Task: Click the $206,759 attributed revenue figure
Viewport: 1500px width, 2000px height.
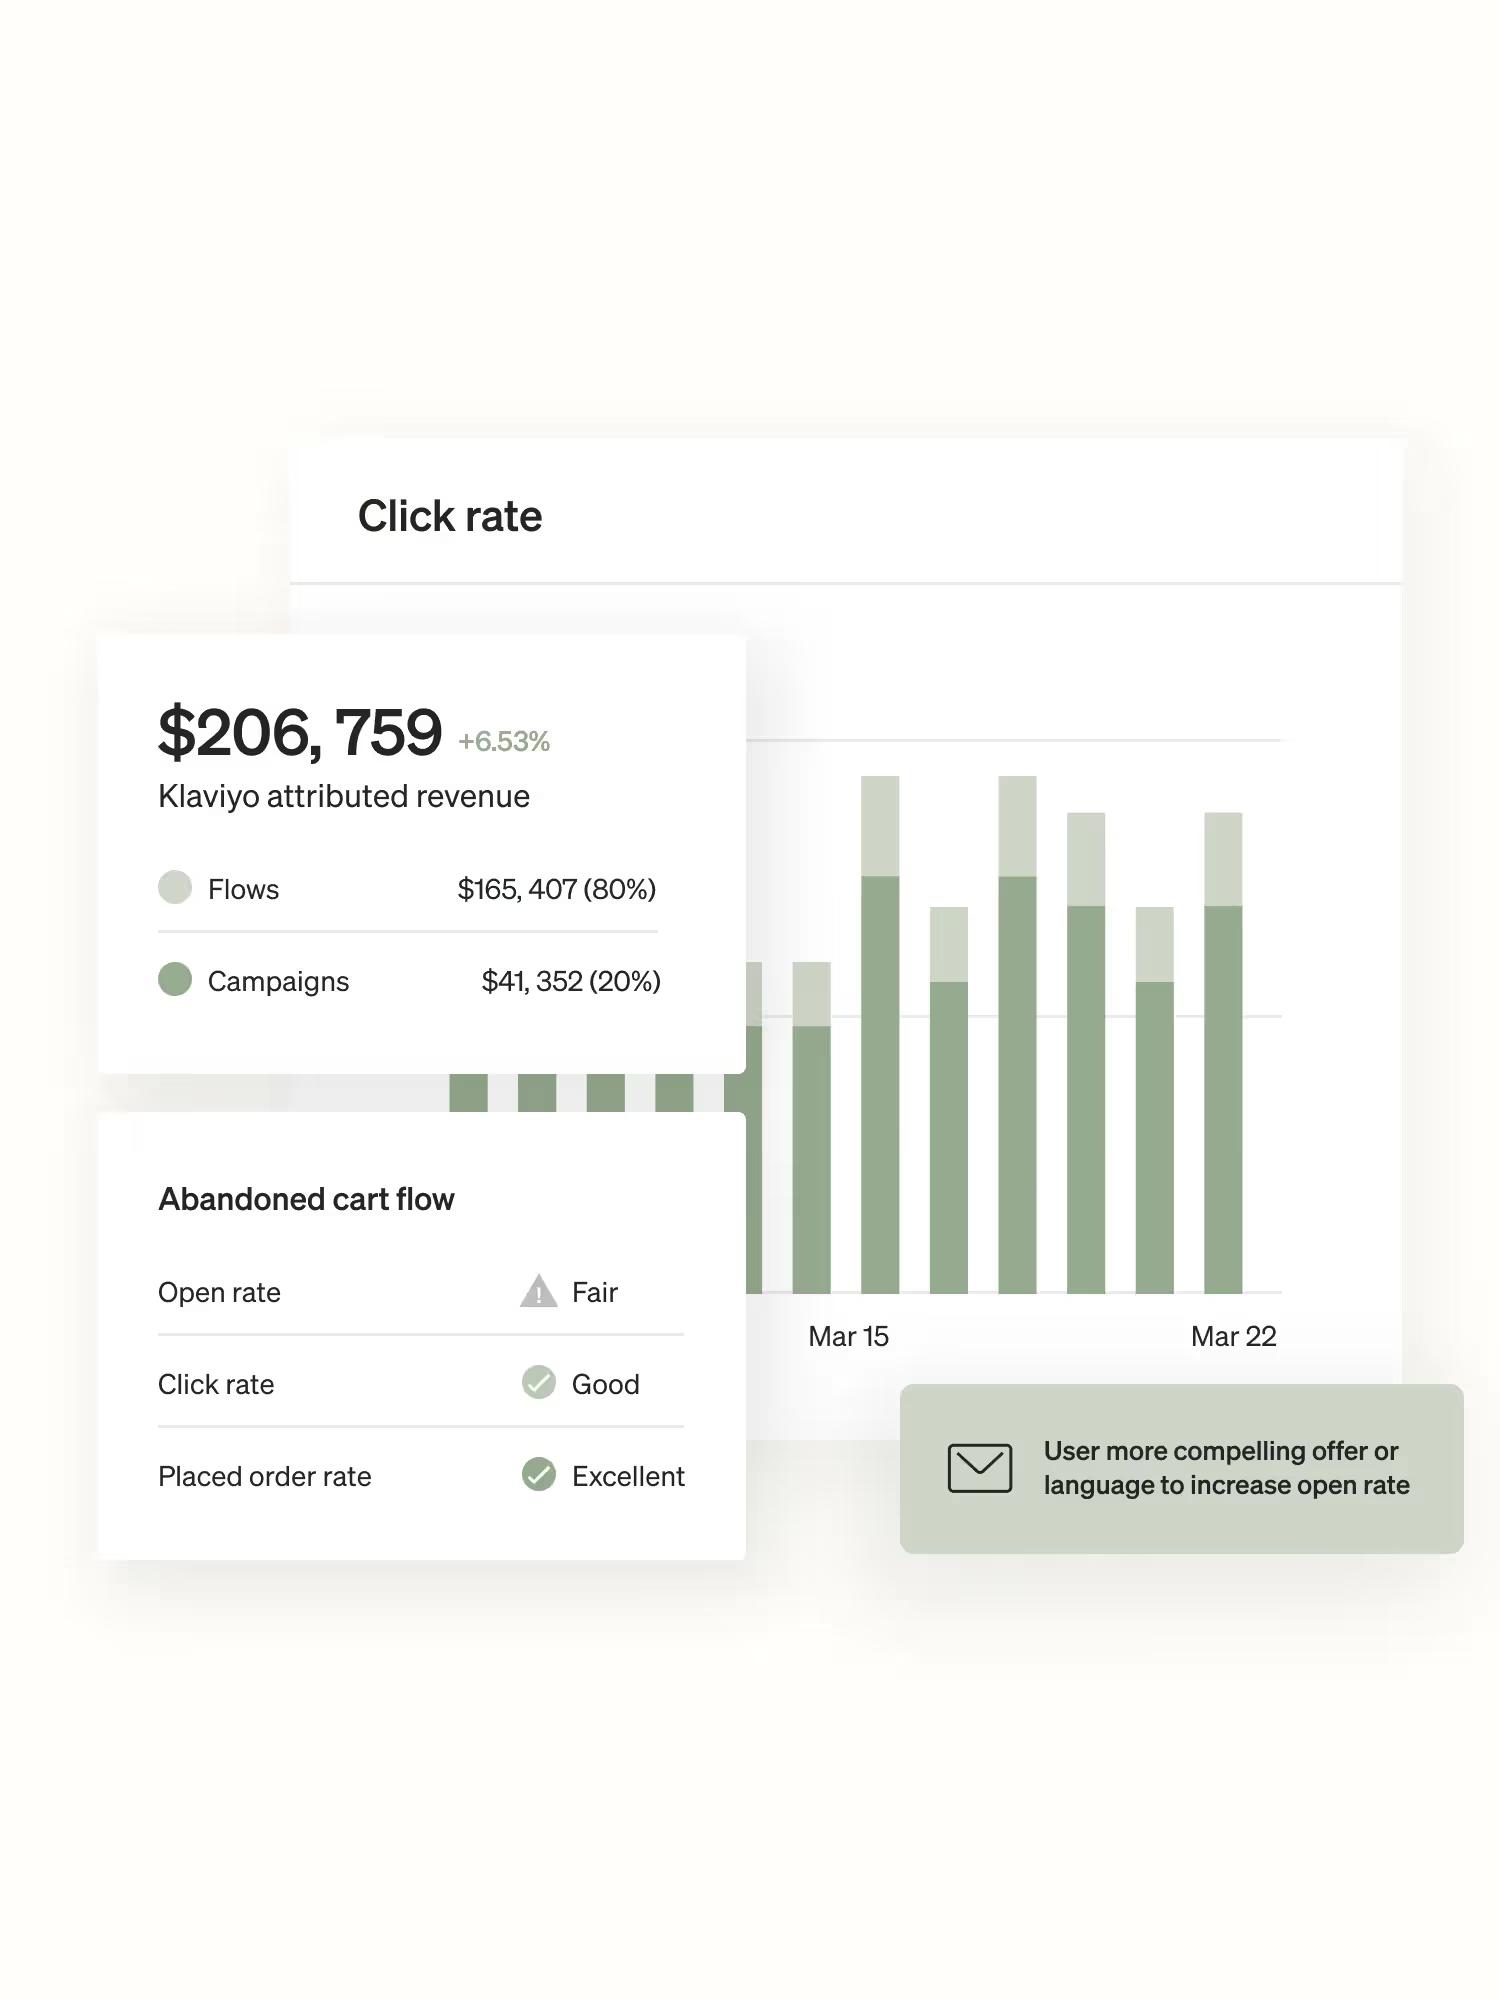Action: click(300, 732)
